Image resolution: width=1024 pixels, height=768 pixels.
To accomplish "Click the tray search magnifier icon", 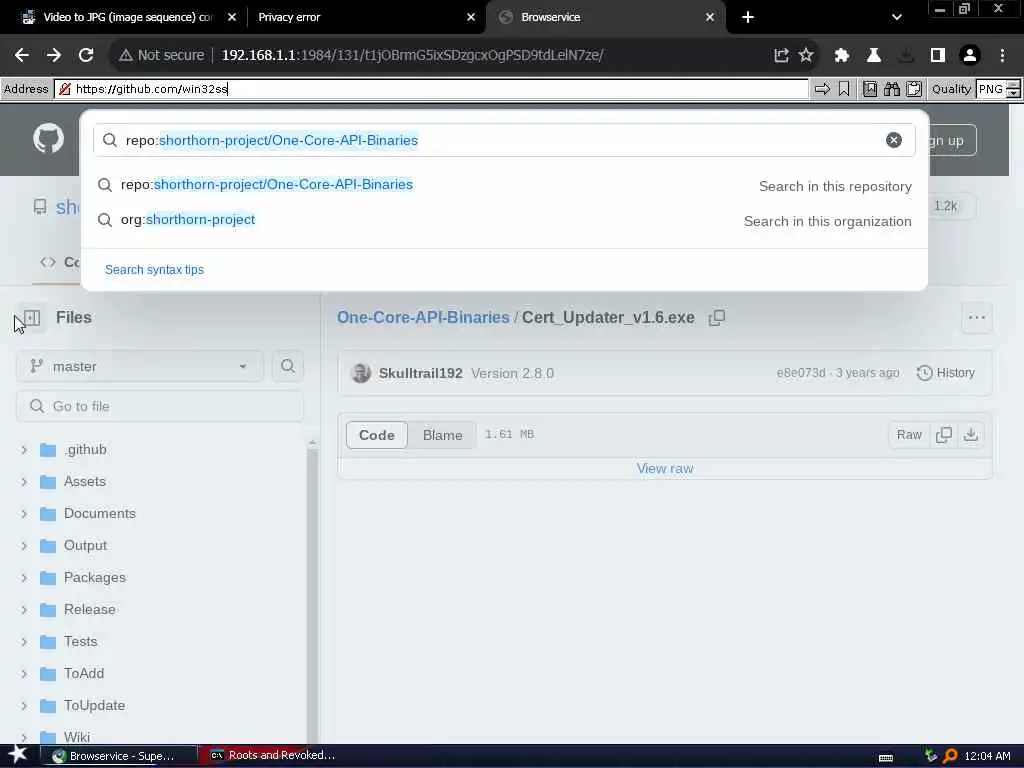I will [x=950, y=756].
